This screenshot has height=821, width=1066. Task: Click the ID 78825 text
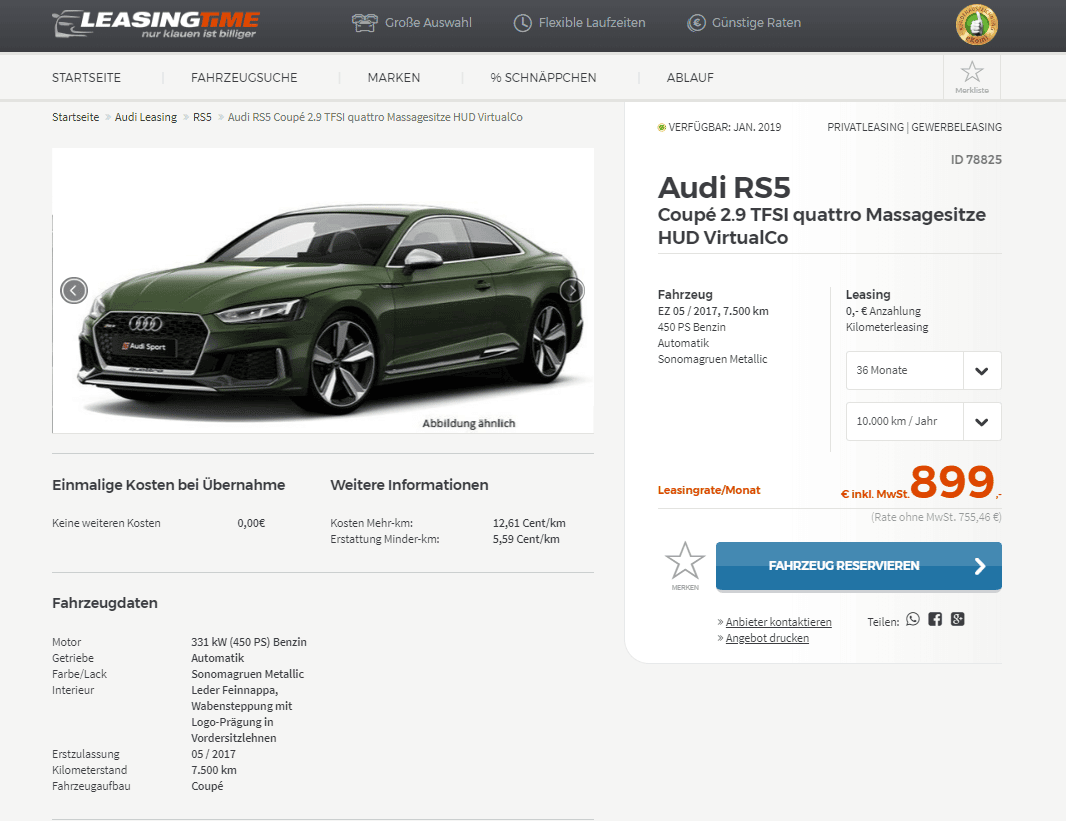click(976, 160)
